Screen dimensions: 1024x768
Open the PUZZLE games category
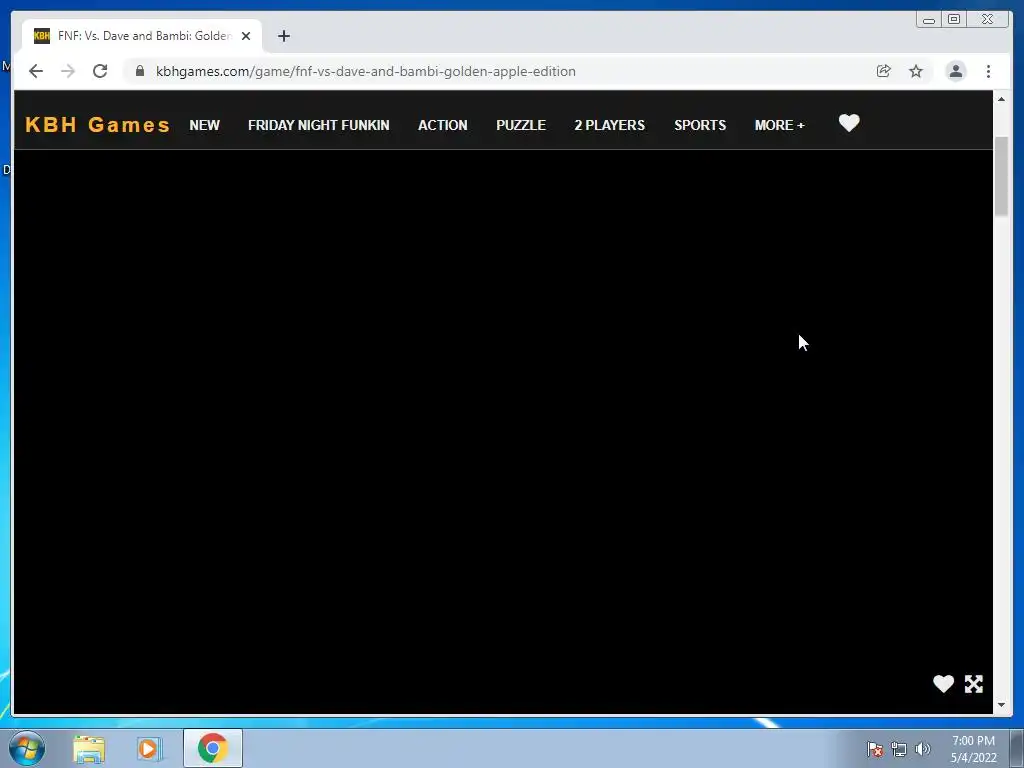[x=521, y=125]
